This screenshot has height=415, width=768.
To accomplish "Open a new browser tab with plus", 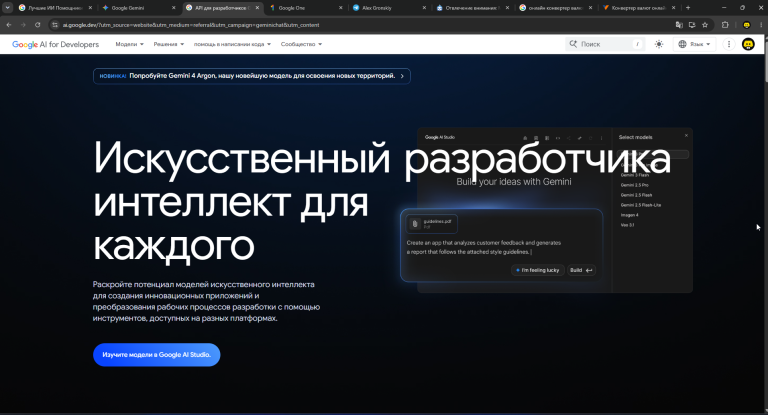I will pos(688,8).
